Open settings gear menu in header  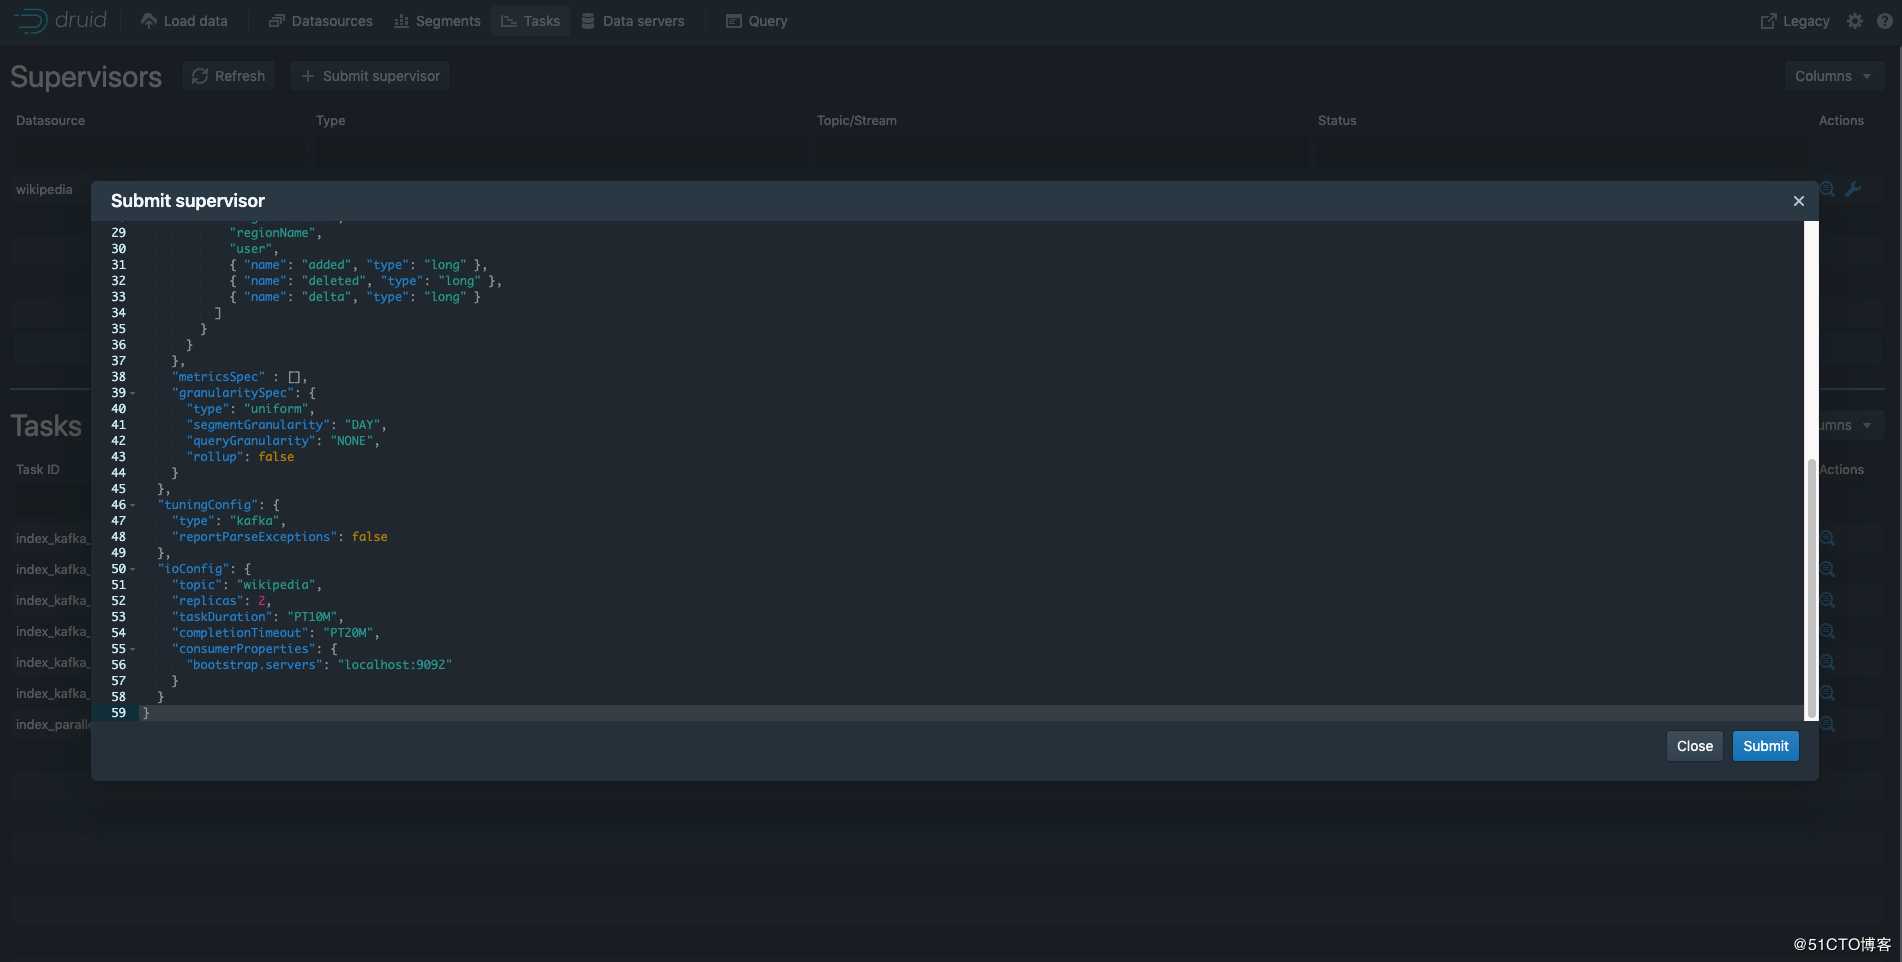(x=1855, y=21)
